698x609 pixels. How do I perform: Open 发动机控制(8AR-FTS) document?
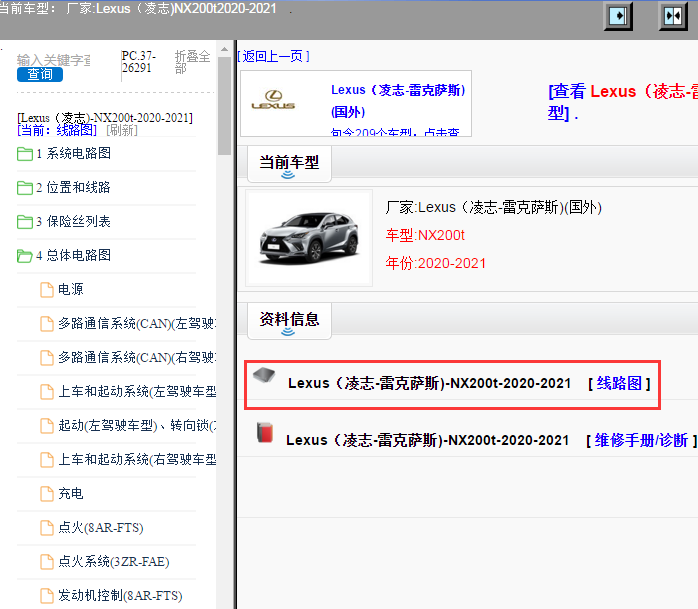121,595
